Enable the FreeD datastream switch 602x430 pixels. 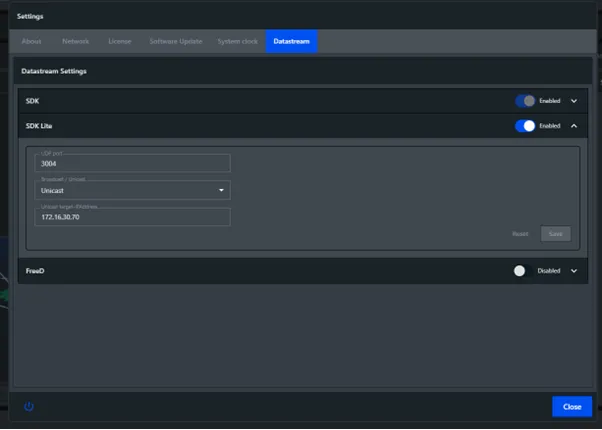click(x=523, y=271)
